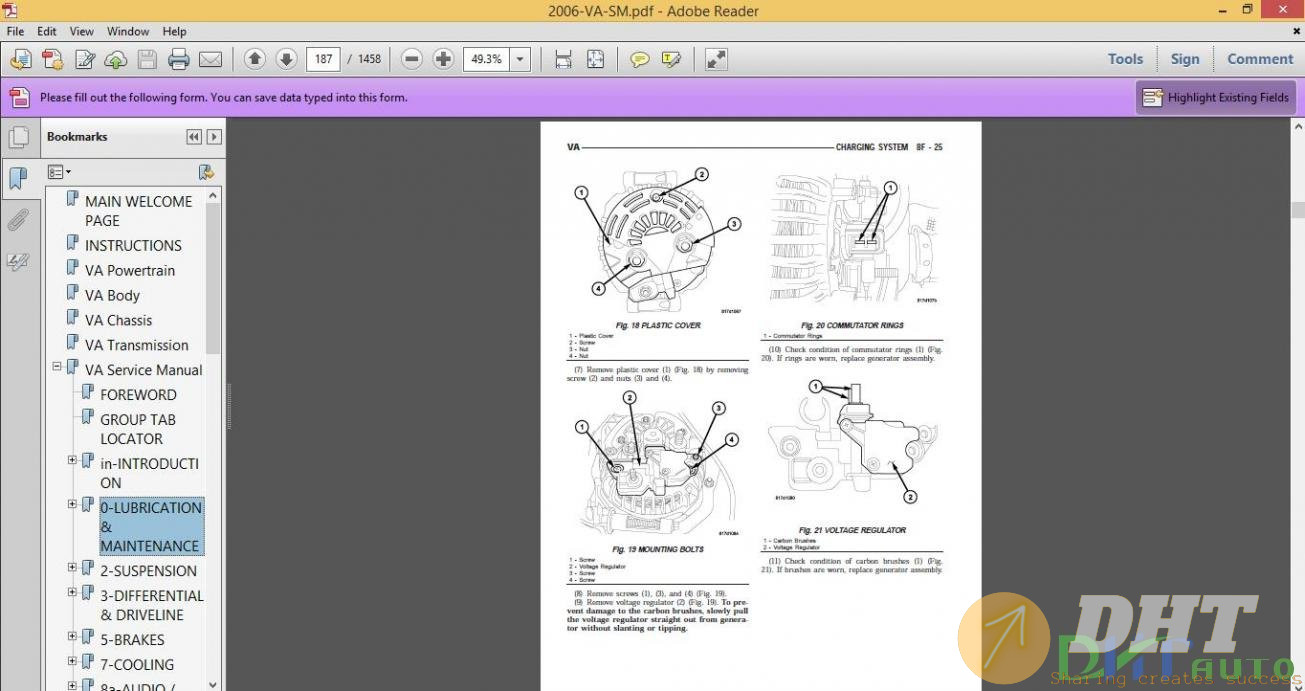Click the Create PDF online icon
1305x691 pixels.
tap(52, 59)
